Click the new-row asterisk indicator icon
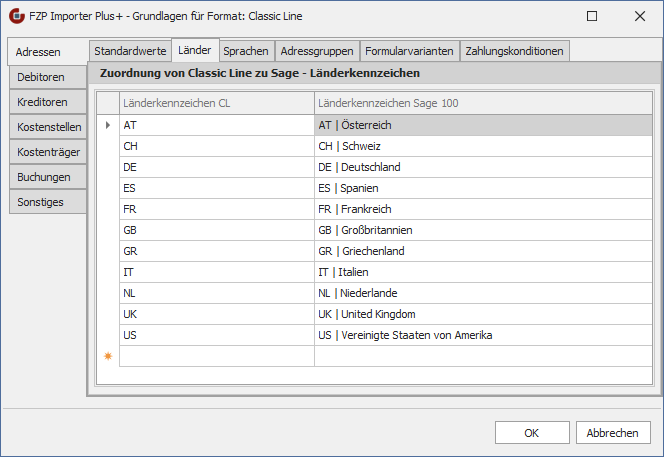This screenshot has width=664, height=457. point(108,356)
